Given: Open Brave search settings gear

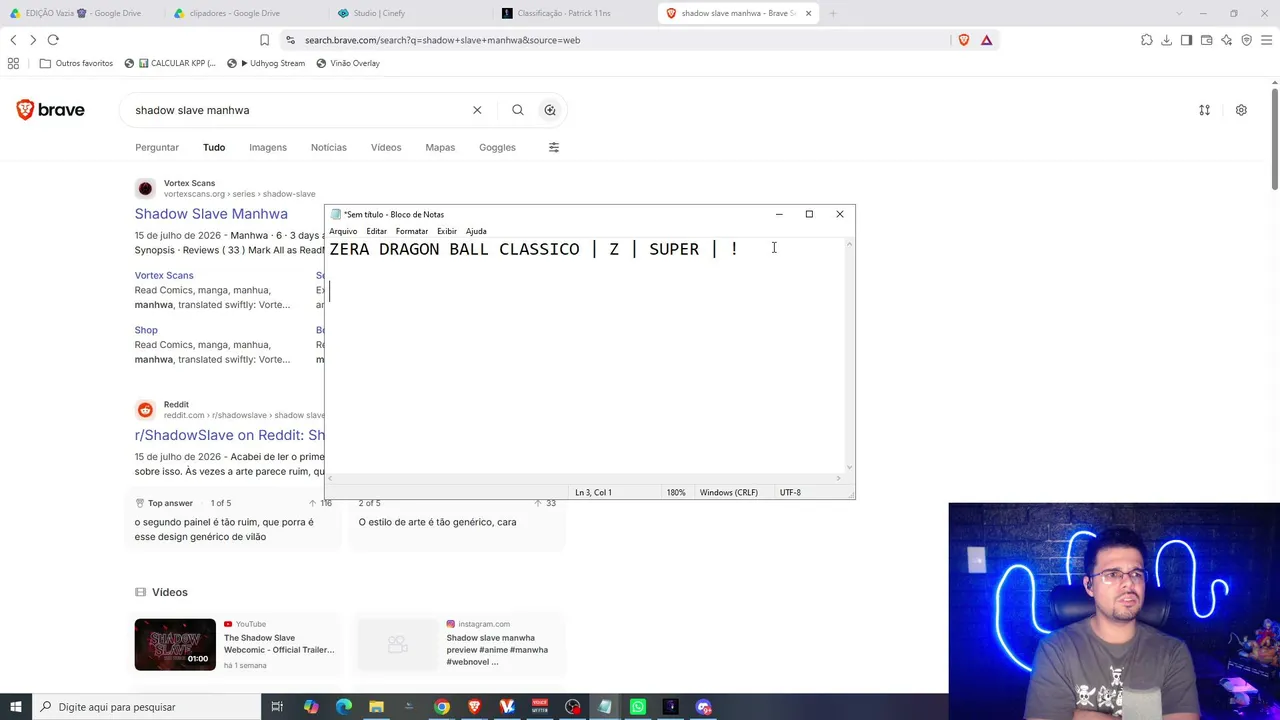Looking at the screenshot, I should [x=1241, y=110].
